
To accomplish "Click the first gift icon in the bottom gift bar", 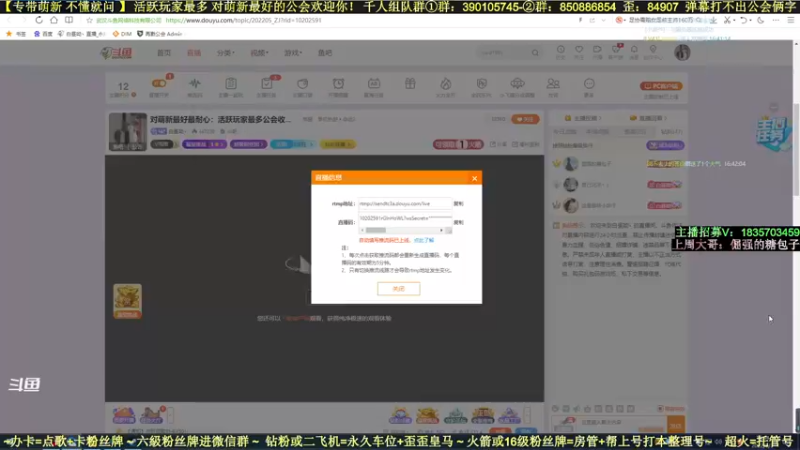I will [123, 415].
